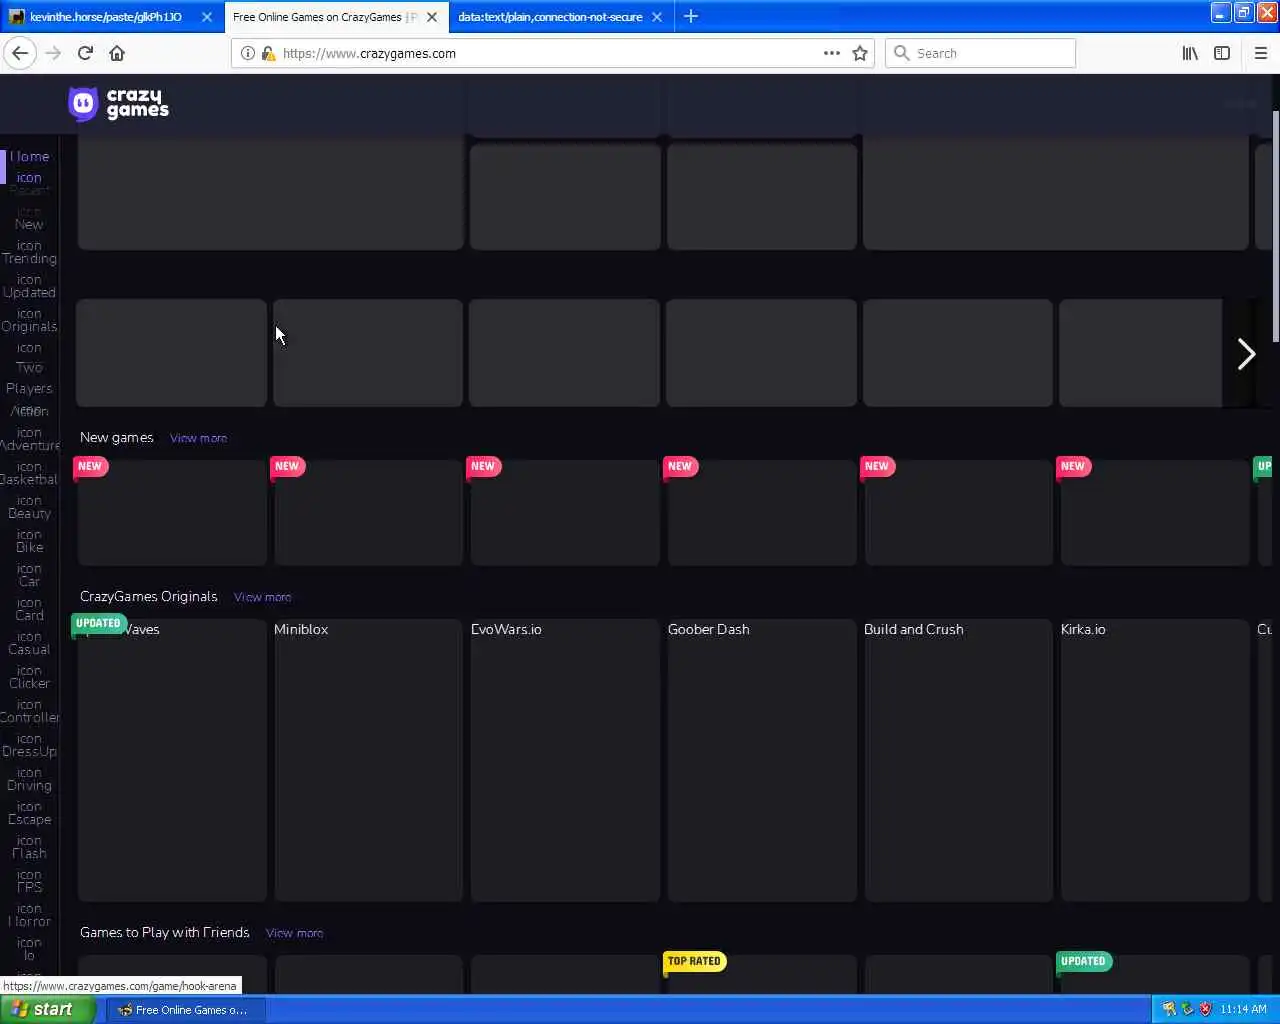Close the data:text/plain tab
The height and width of the screenshot is (1024, 1280).
click(657, 17)
